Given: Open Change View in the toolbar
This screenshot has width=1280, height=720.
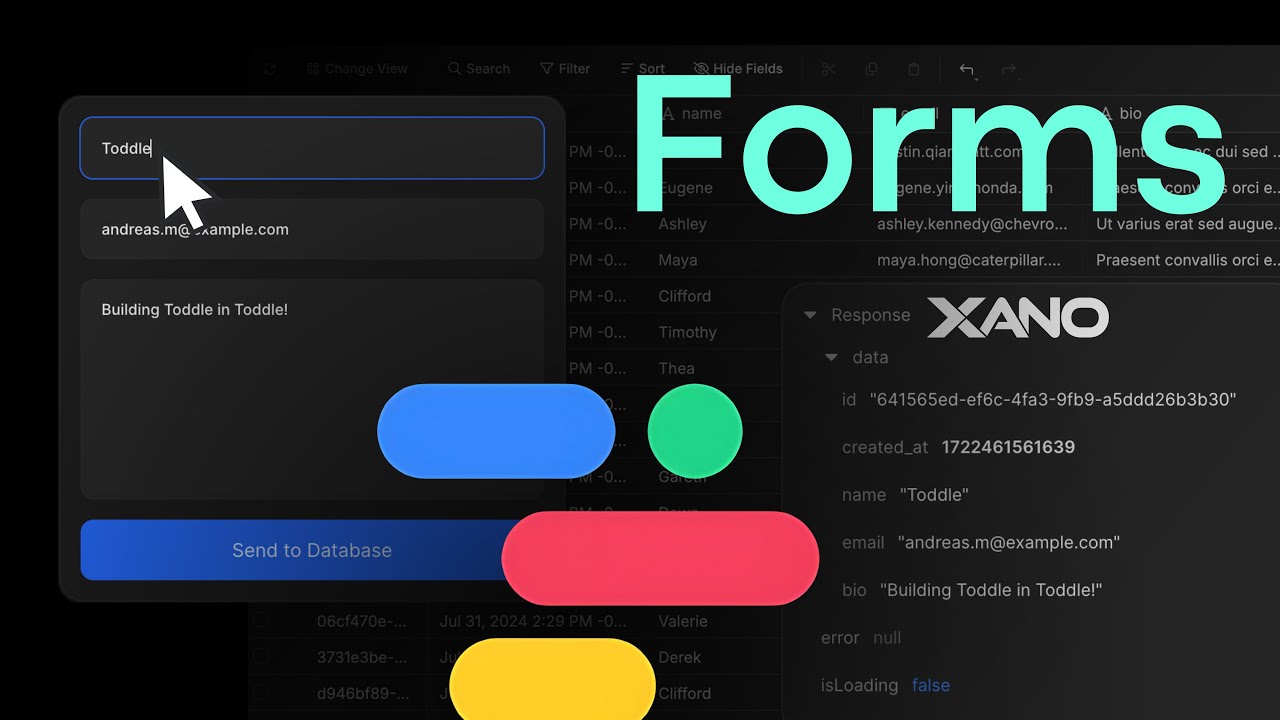Looking at the screenshot, I should [357, 69].
